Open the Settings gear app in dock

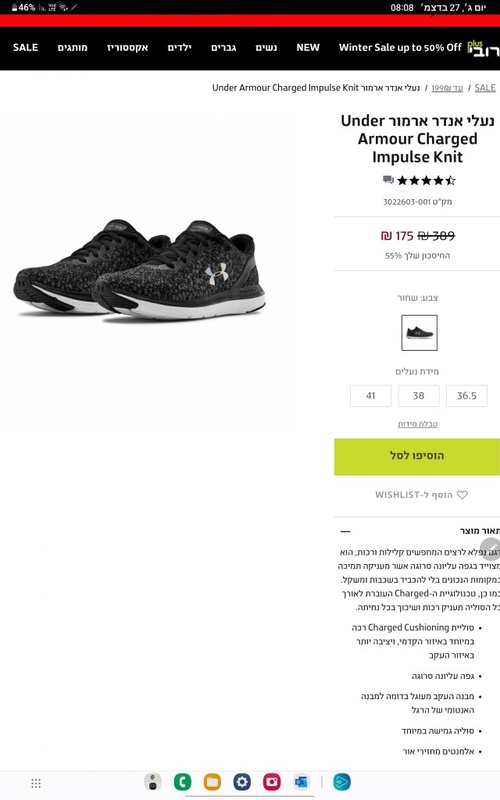click(242, 782)
